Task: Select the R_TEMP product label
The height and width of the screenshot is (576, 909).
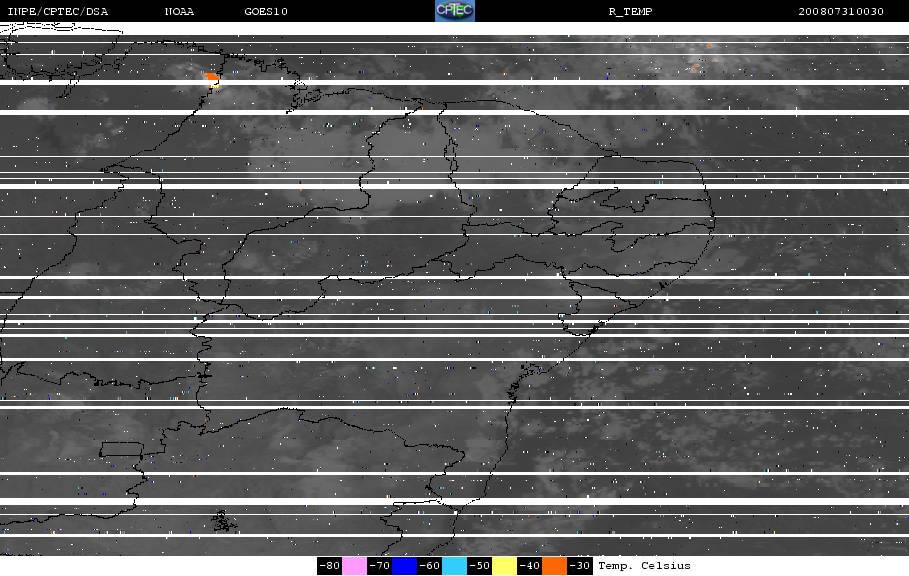Action: tap(631, 12)
